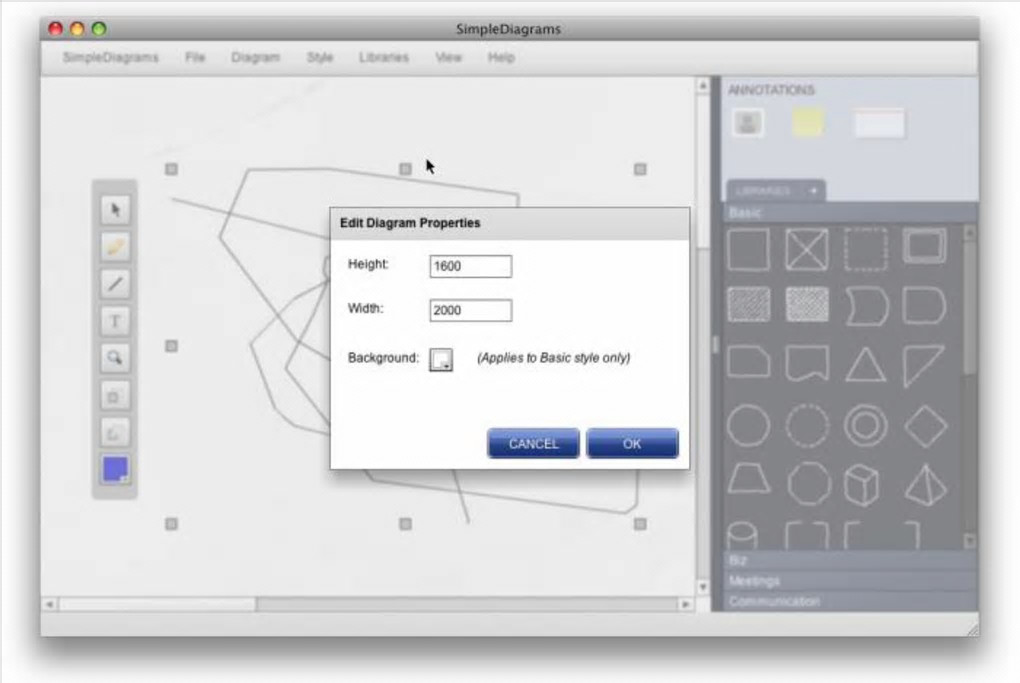Select the line tool

115,284
